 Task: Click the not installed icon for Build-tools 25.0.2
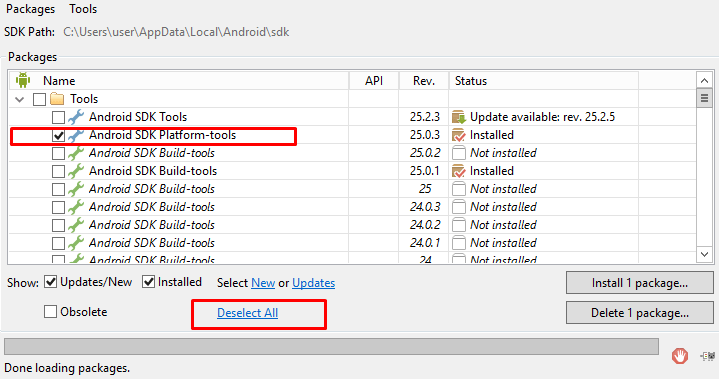coord(459,153)
